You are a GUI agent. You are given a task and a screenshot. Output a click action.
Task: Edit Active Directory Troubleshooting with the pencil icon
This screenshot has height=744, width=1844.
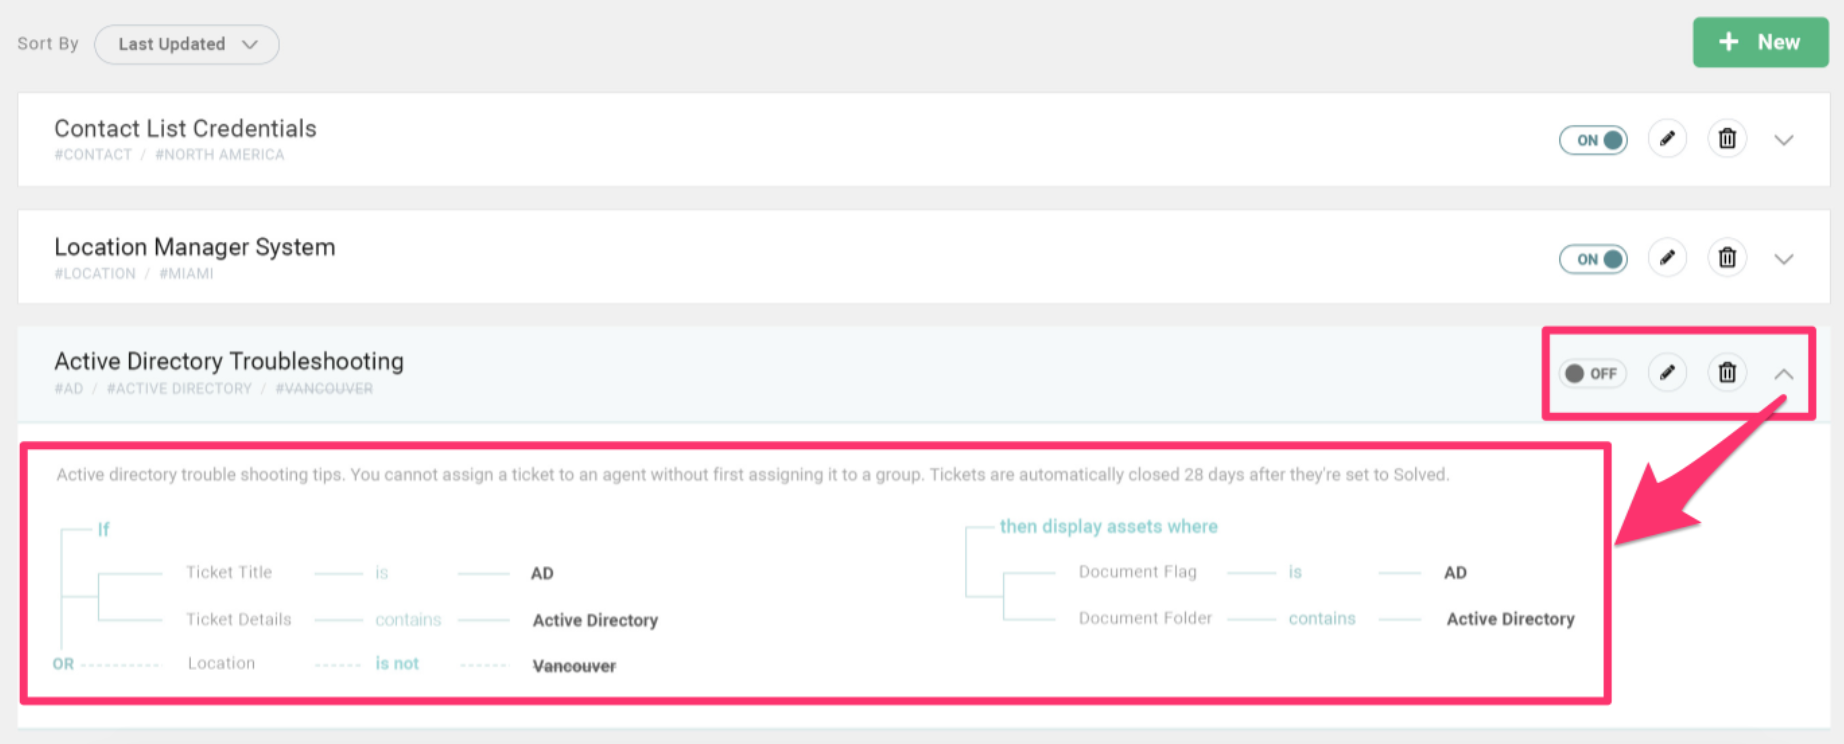tap(1667, 373)
